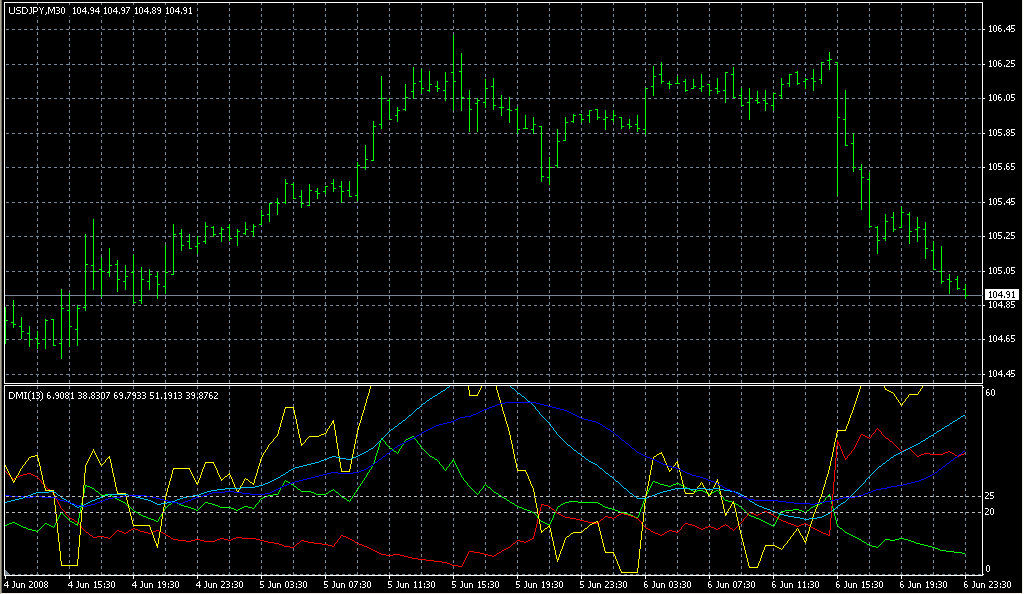Click the current price tag 104.91
1024x594 pixels.
click(1001, 294)
